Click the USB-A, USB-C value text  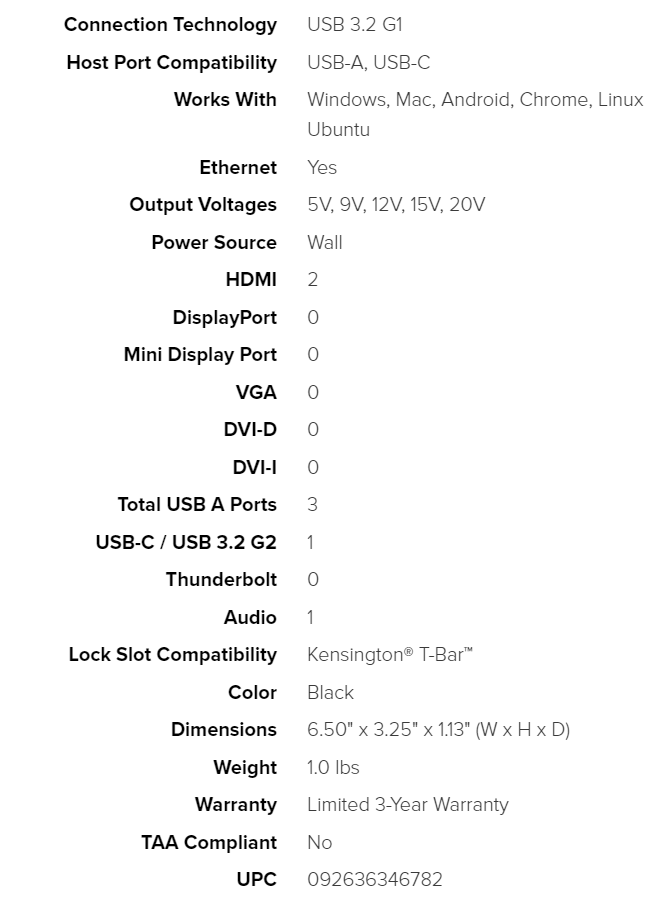pyautogui.click(x=368, y=63)
